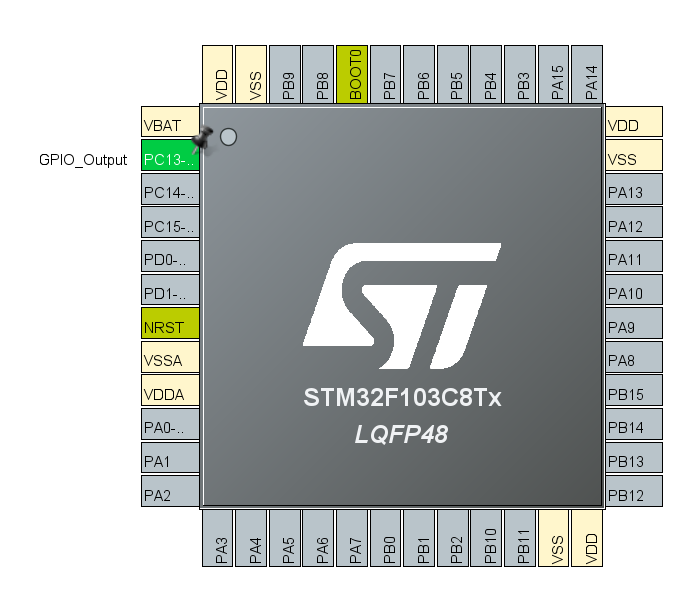Select the PB2 pin
676x593 pixels.
coord(453,538)
